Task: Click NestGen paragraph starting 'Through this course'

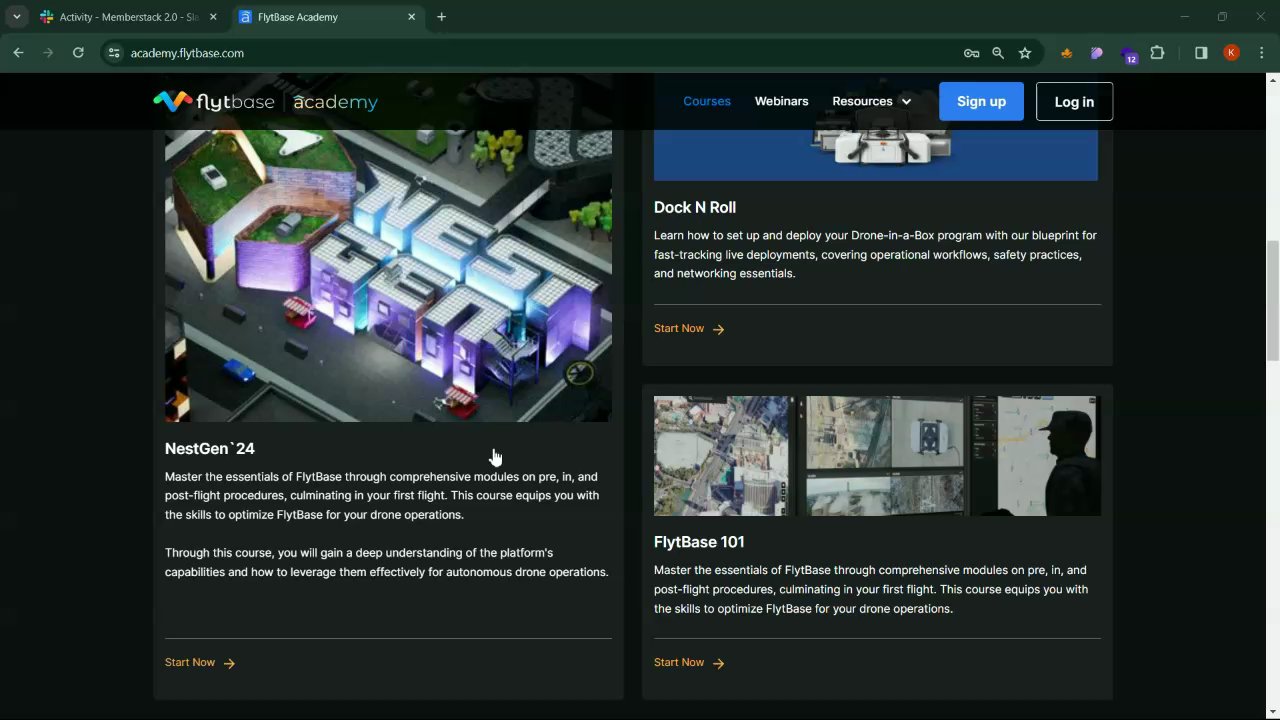Action: [387, 562]
